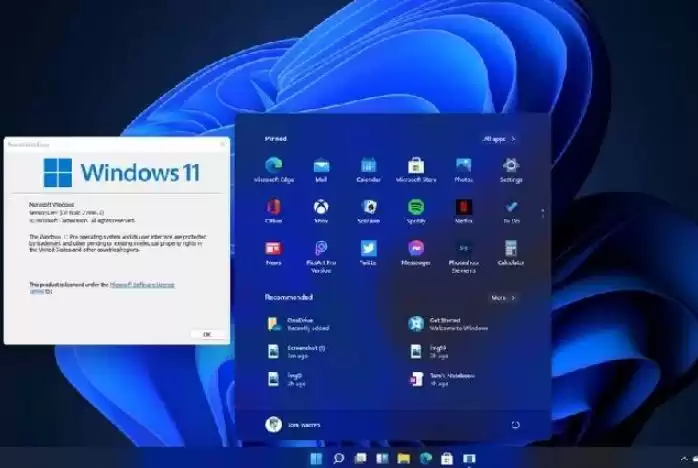Open Microsoft Store in the pinned apps

[416, 170]
